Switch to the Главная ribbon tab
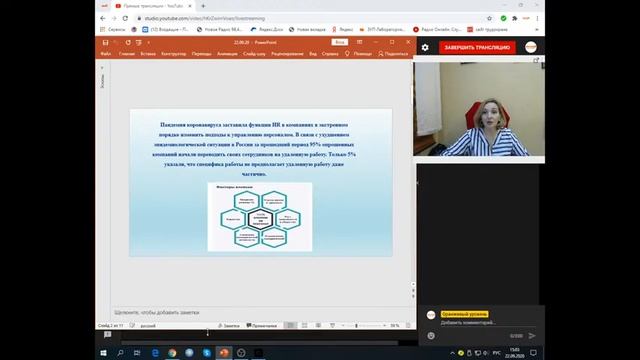640x360 pixels. (x=127, y=54)
